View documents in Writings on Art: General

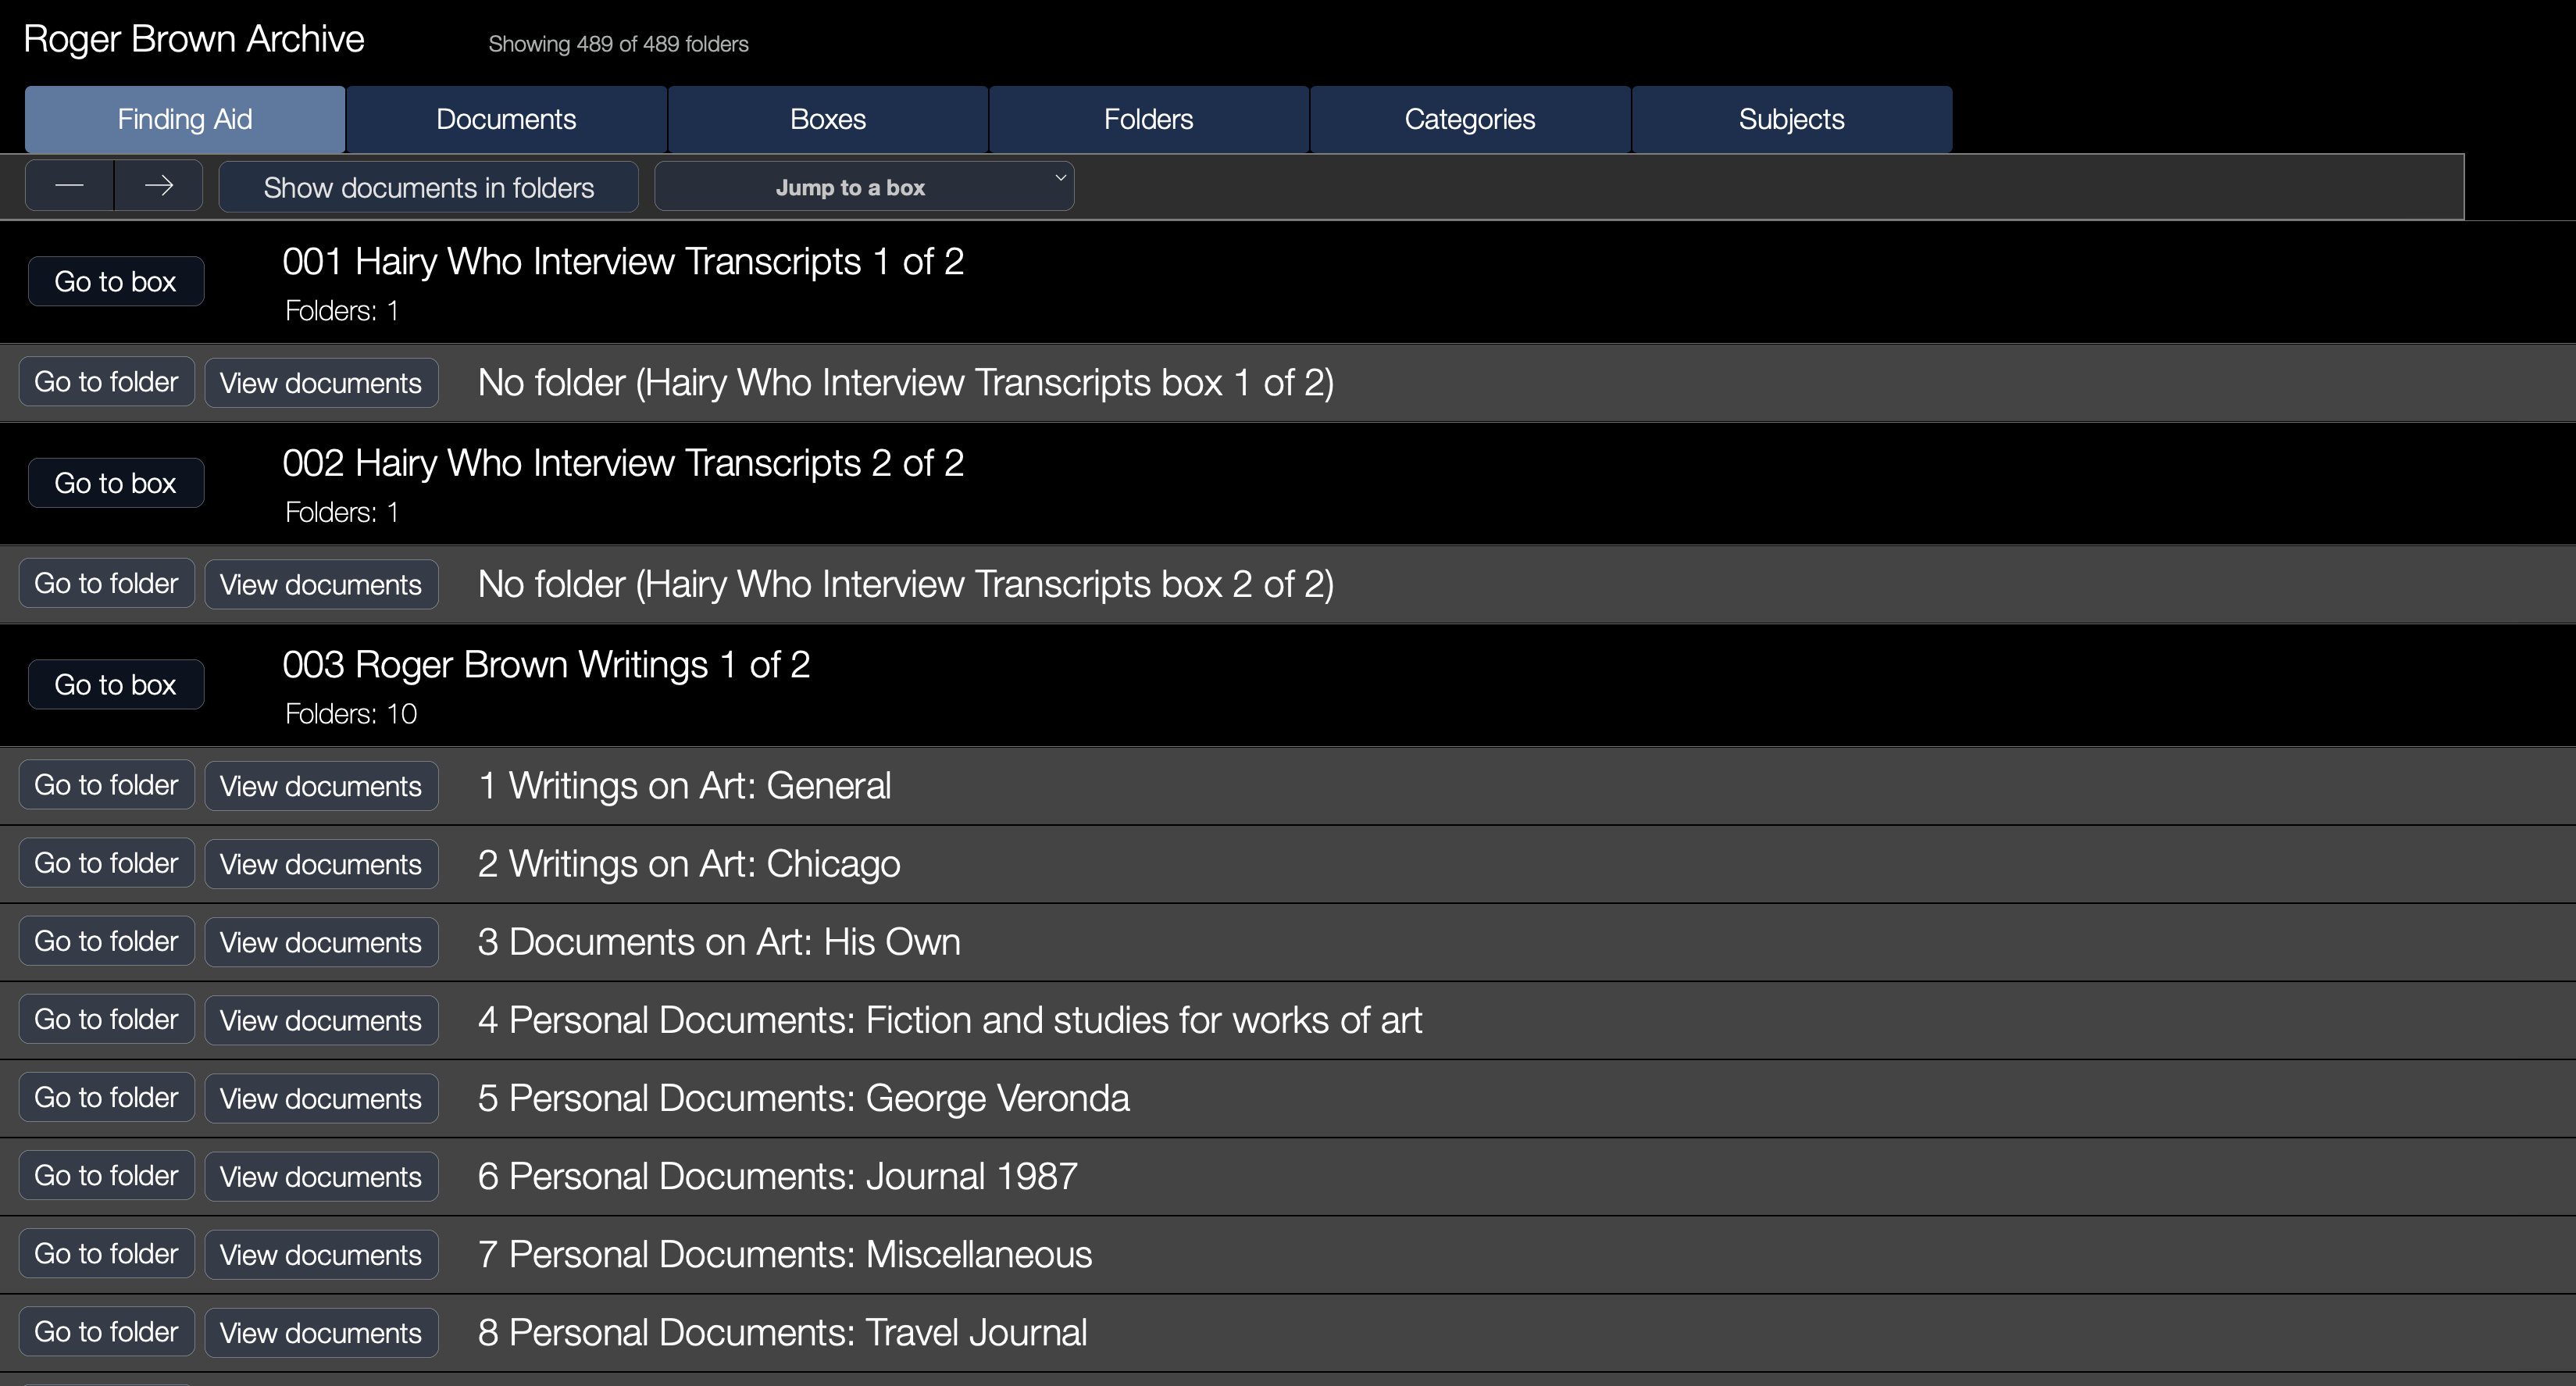pos(321,786)
